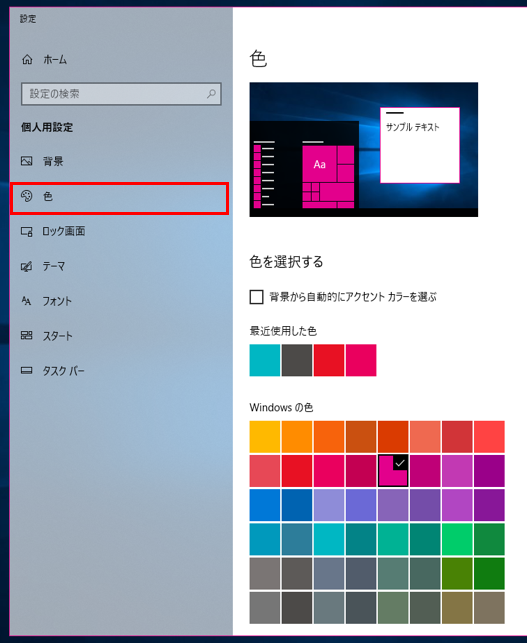This screenshot has height=643, width=527.
Task: Click the Colors (色) palette icon
Action: point(27,196)
